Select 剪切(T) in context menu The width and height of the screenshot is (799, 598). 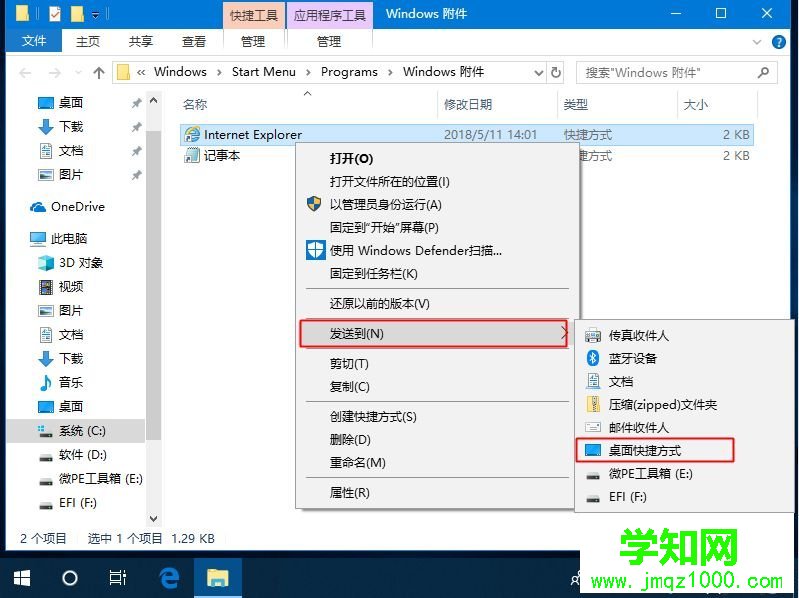pos(349,364)
